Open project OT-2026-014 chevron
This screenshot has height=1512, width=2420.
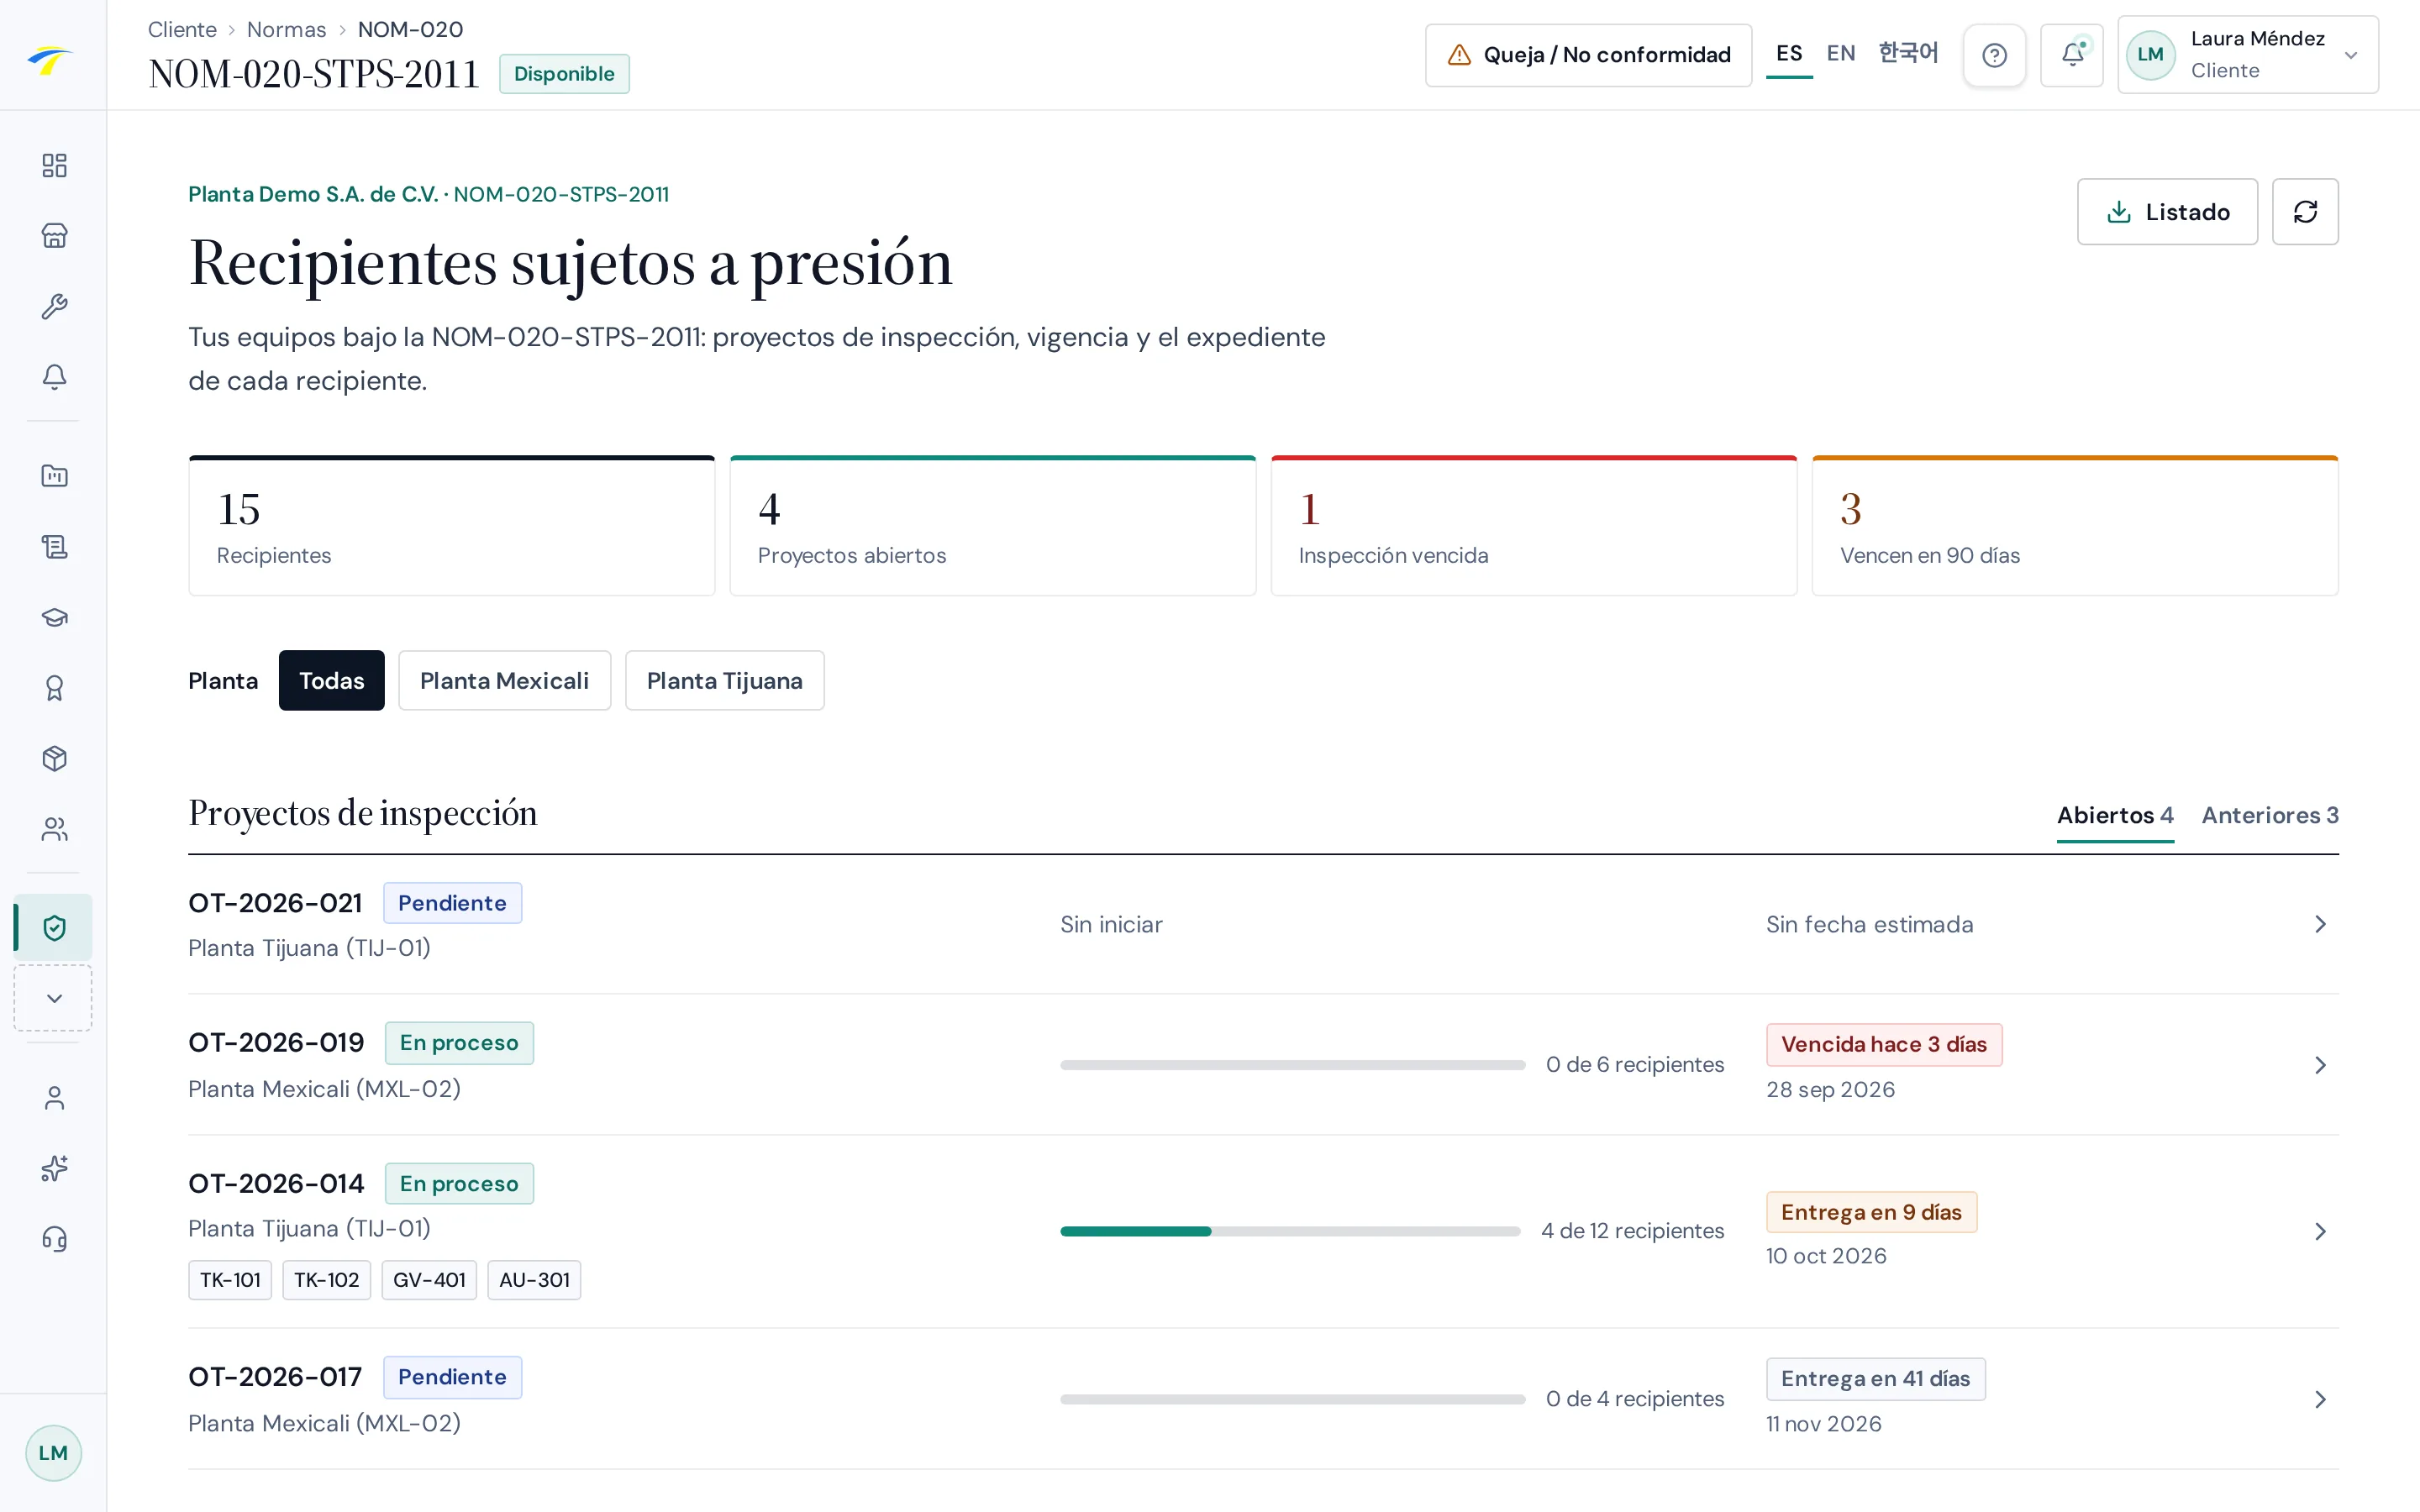tap(2320, 1231)
